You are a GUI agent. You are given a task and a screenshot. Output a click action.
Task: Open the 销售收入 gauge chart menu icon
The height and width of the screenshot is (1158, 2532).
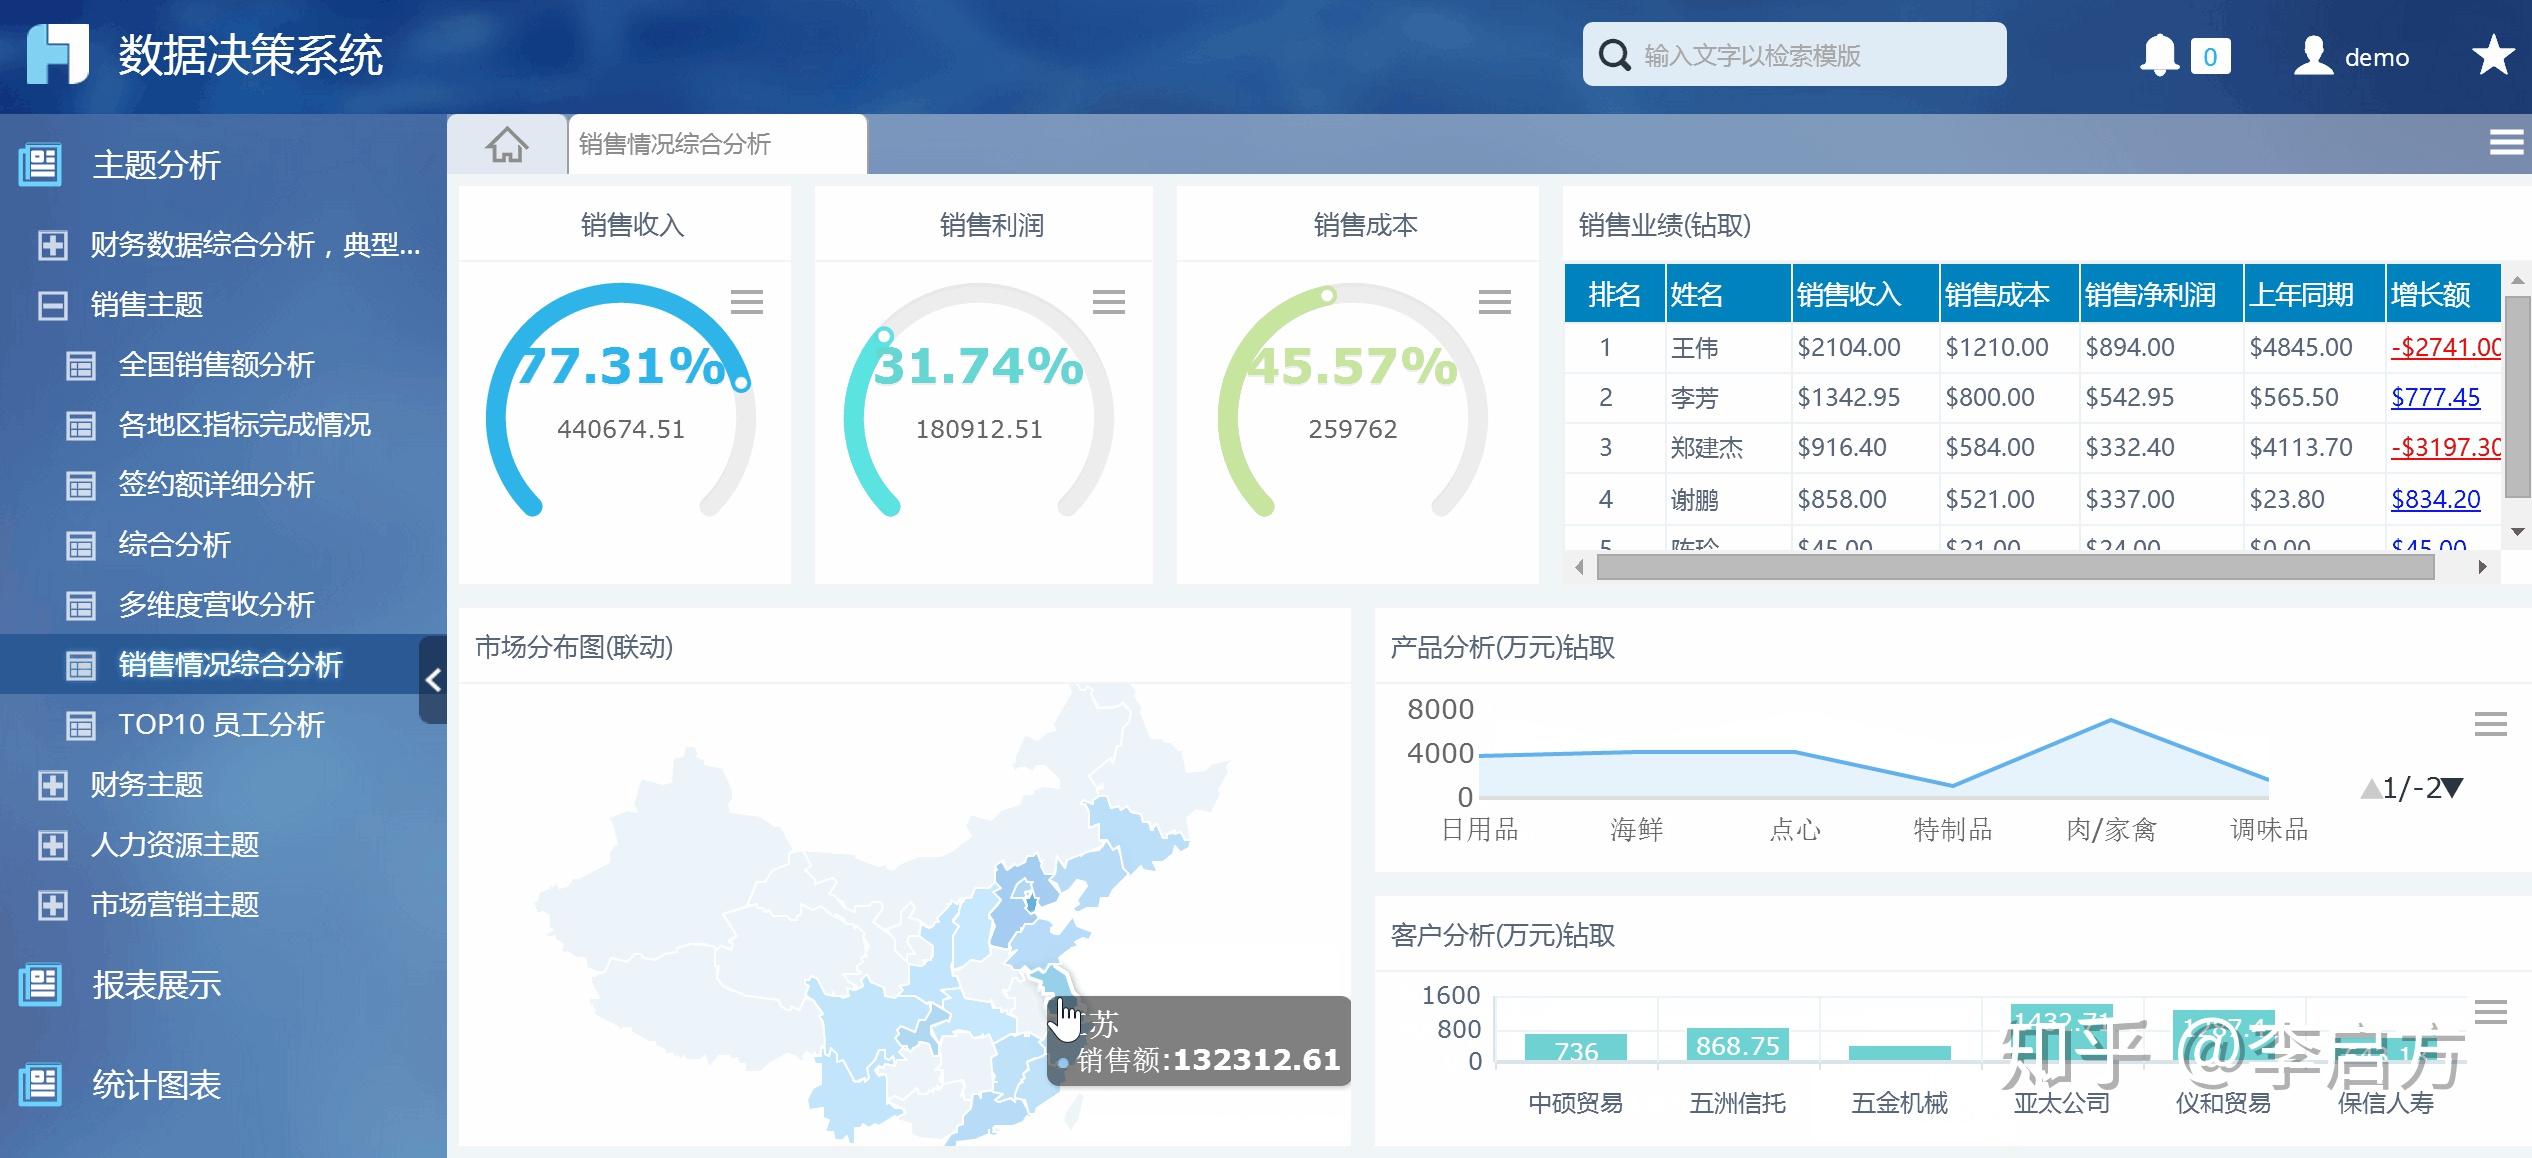[x=747, y=301]
